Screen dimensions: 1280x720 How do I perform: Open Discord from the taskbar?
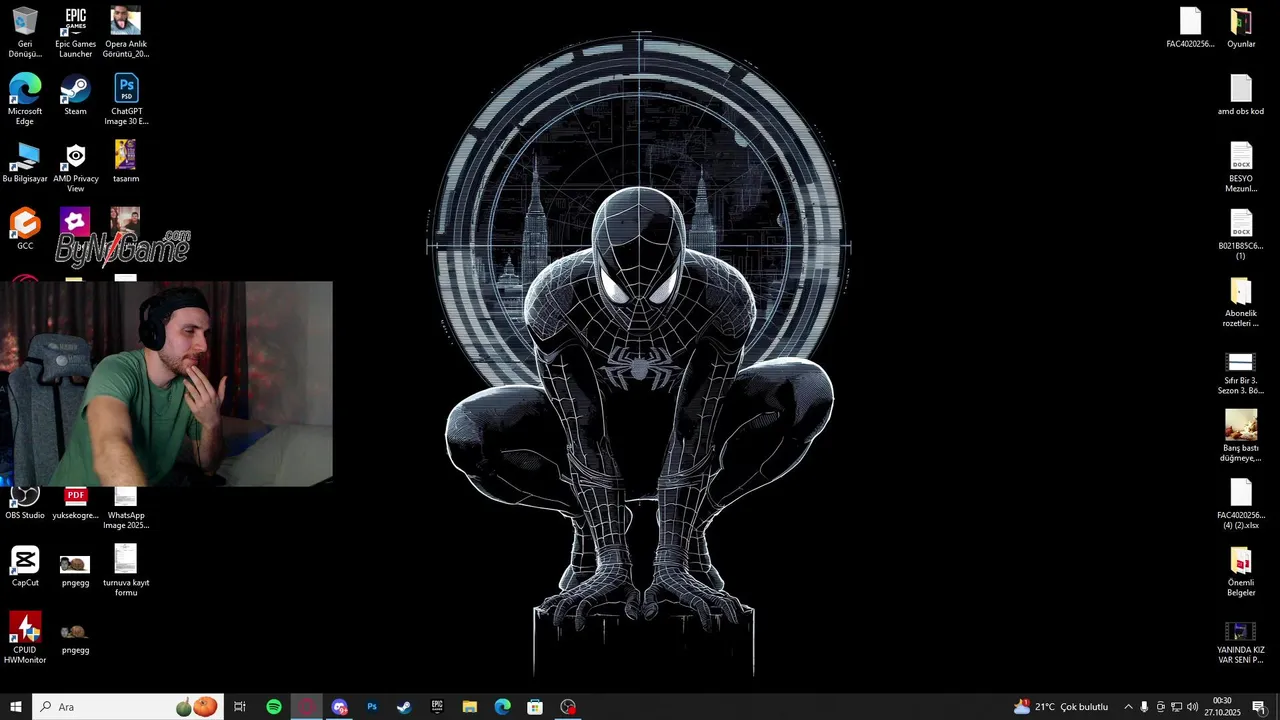click(x=340, y=707)
